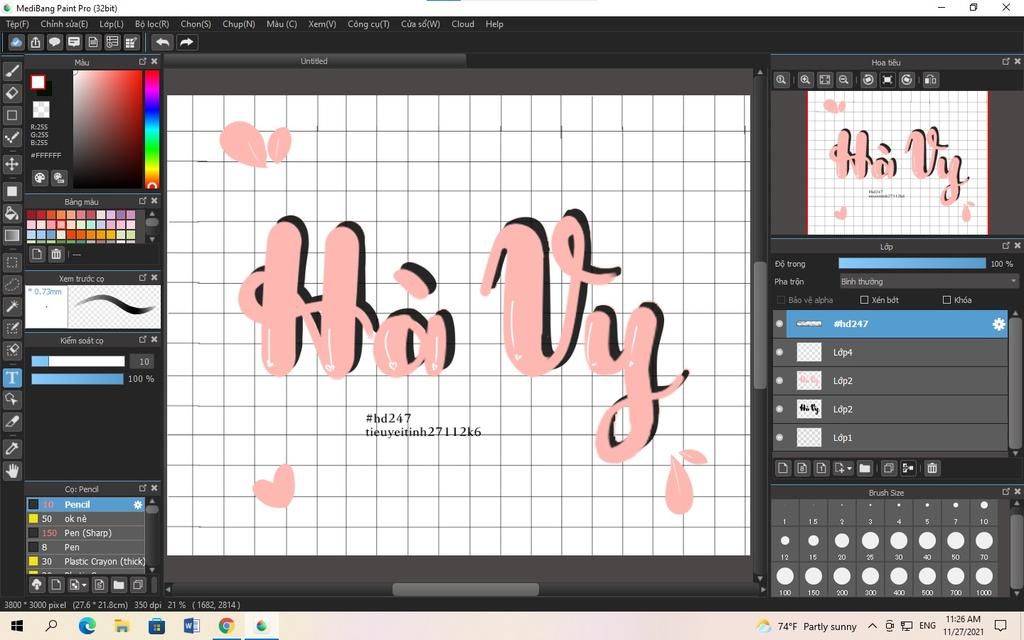Screen dimensions: 1024x640
Task: Select the Plastic Crayon (thick) brush
Action: coord(86,561)
